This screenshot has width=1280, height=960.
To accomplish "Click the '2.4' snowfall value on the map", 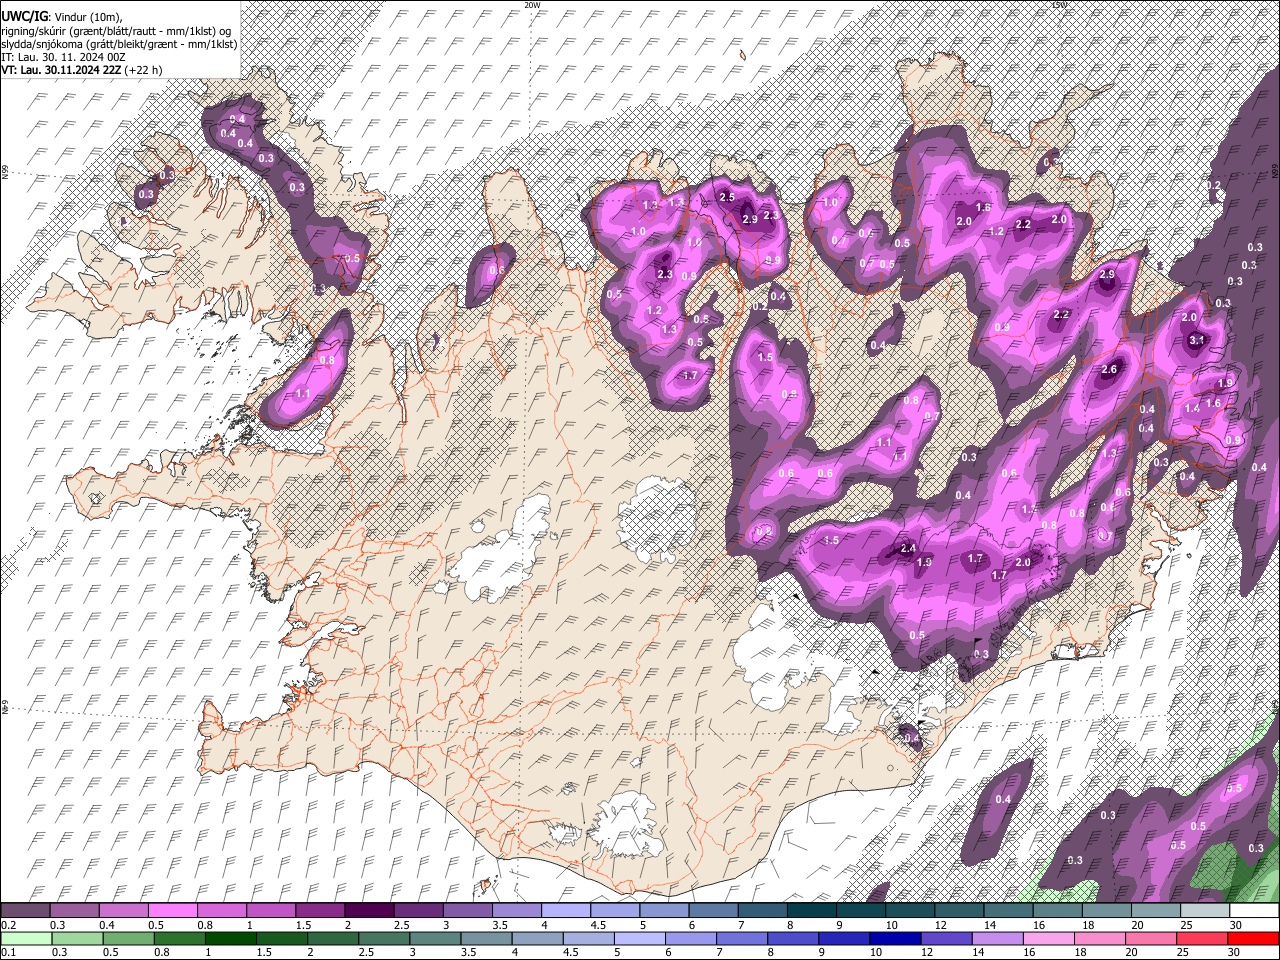I will pyautogui.click(x=908, y=548).
